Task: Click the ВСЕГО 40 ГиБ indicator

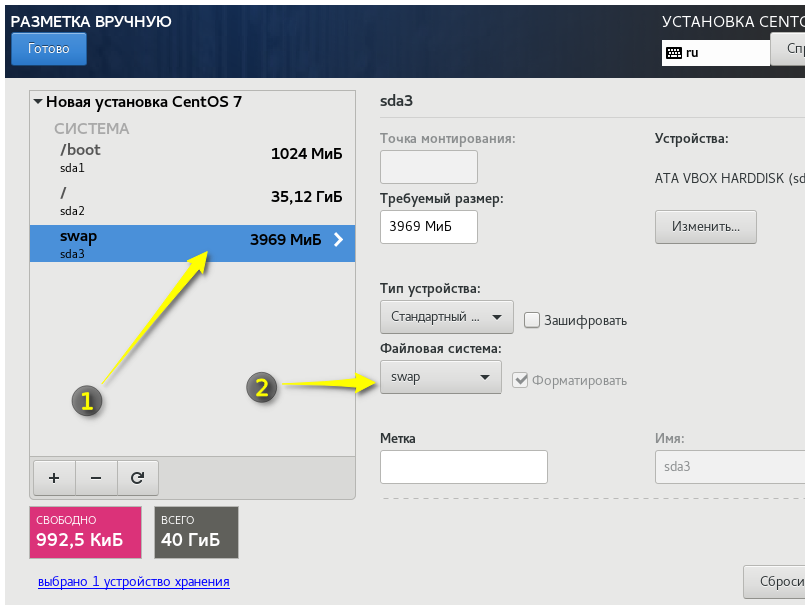Action: (x=196, y=532)
